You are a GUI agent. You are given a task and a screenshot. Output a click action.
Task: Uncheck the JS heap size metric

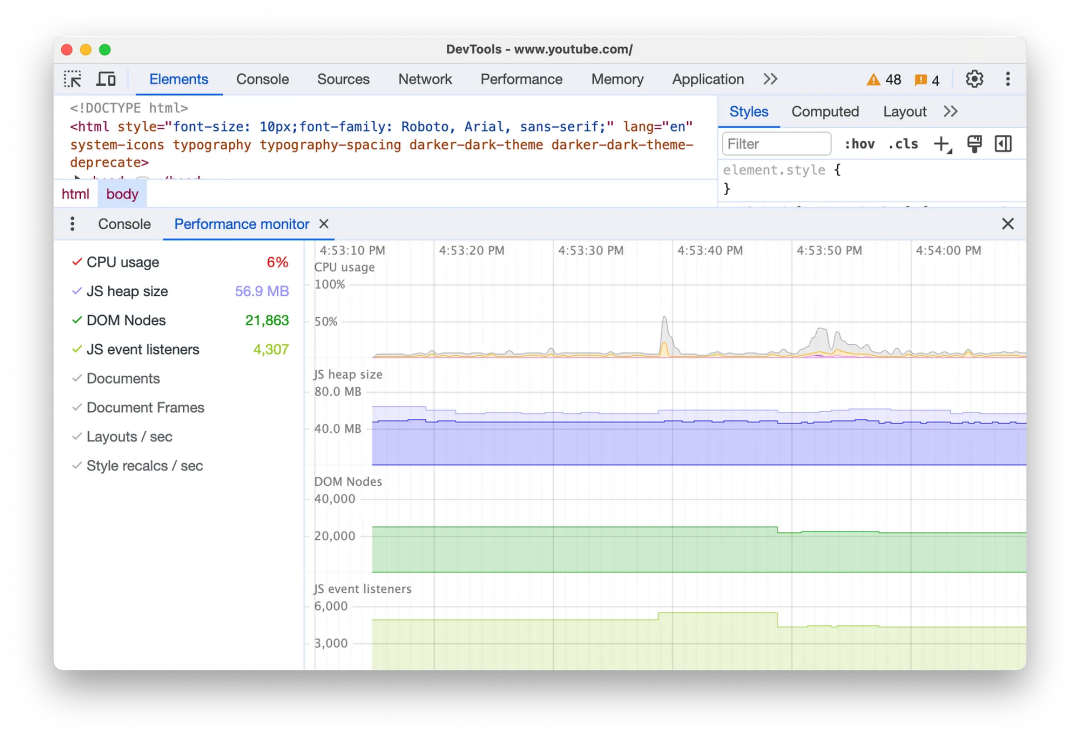click(x=77, y=291)
